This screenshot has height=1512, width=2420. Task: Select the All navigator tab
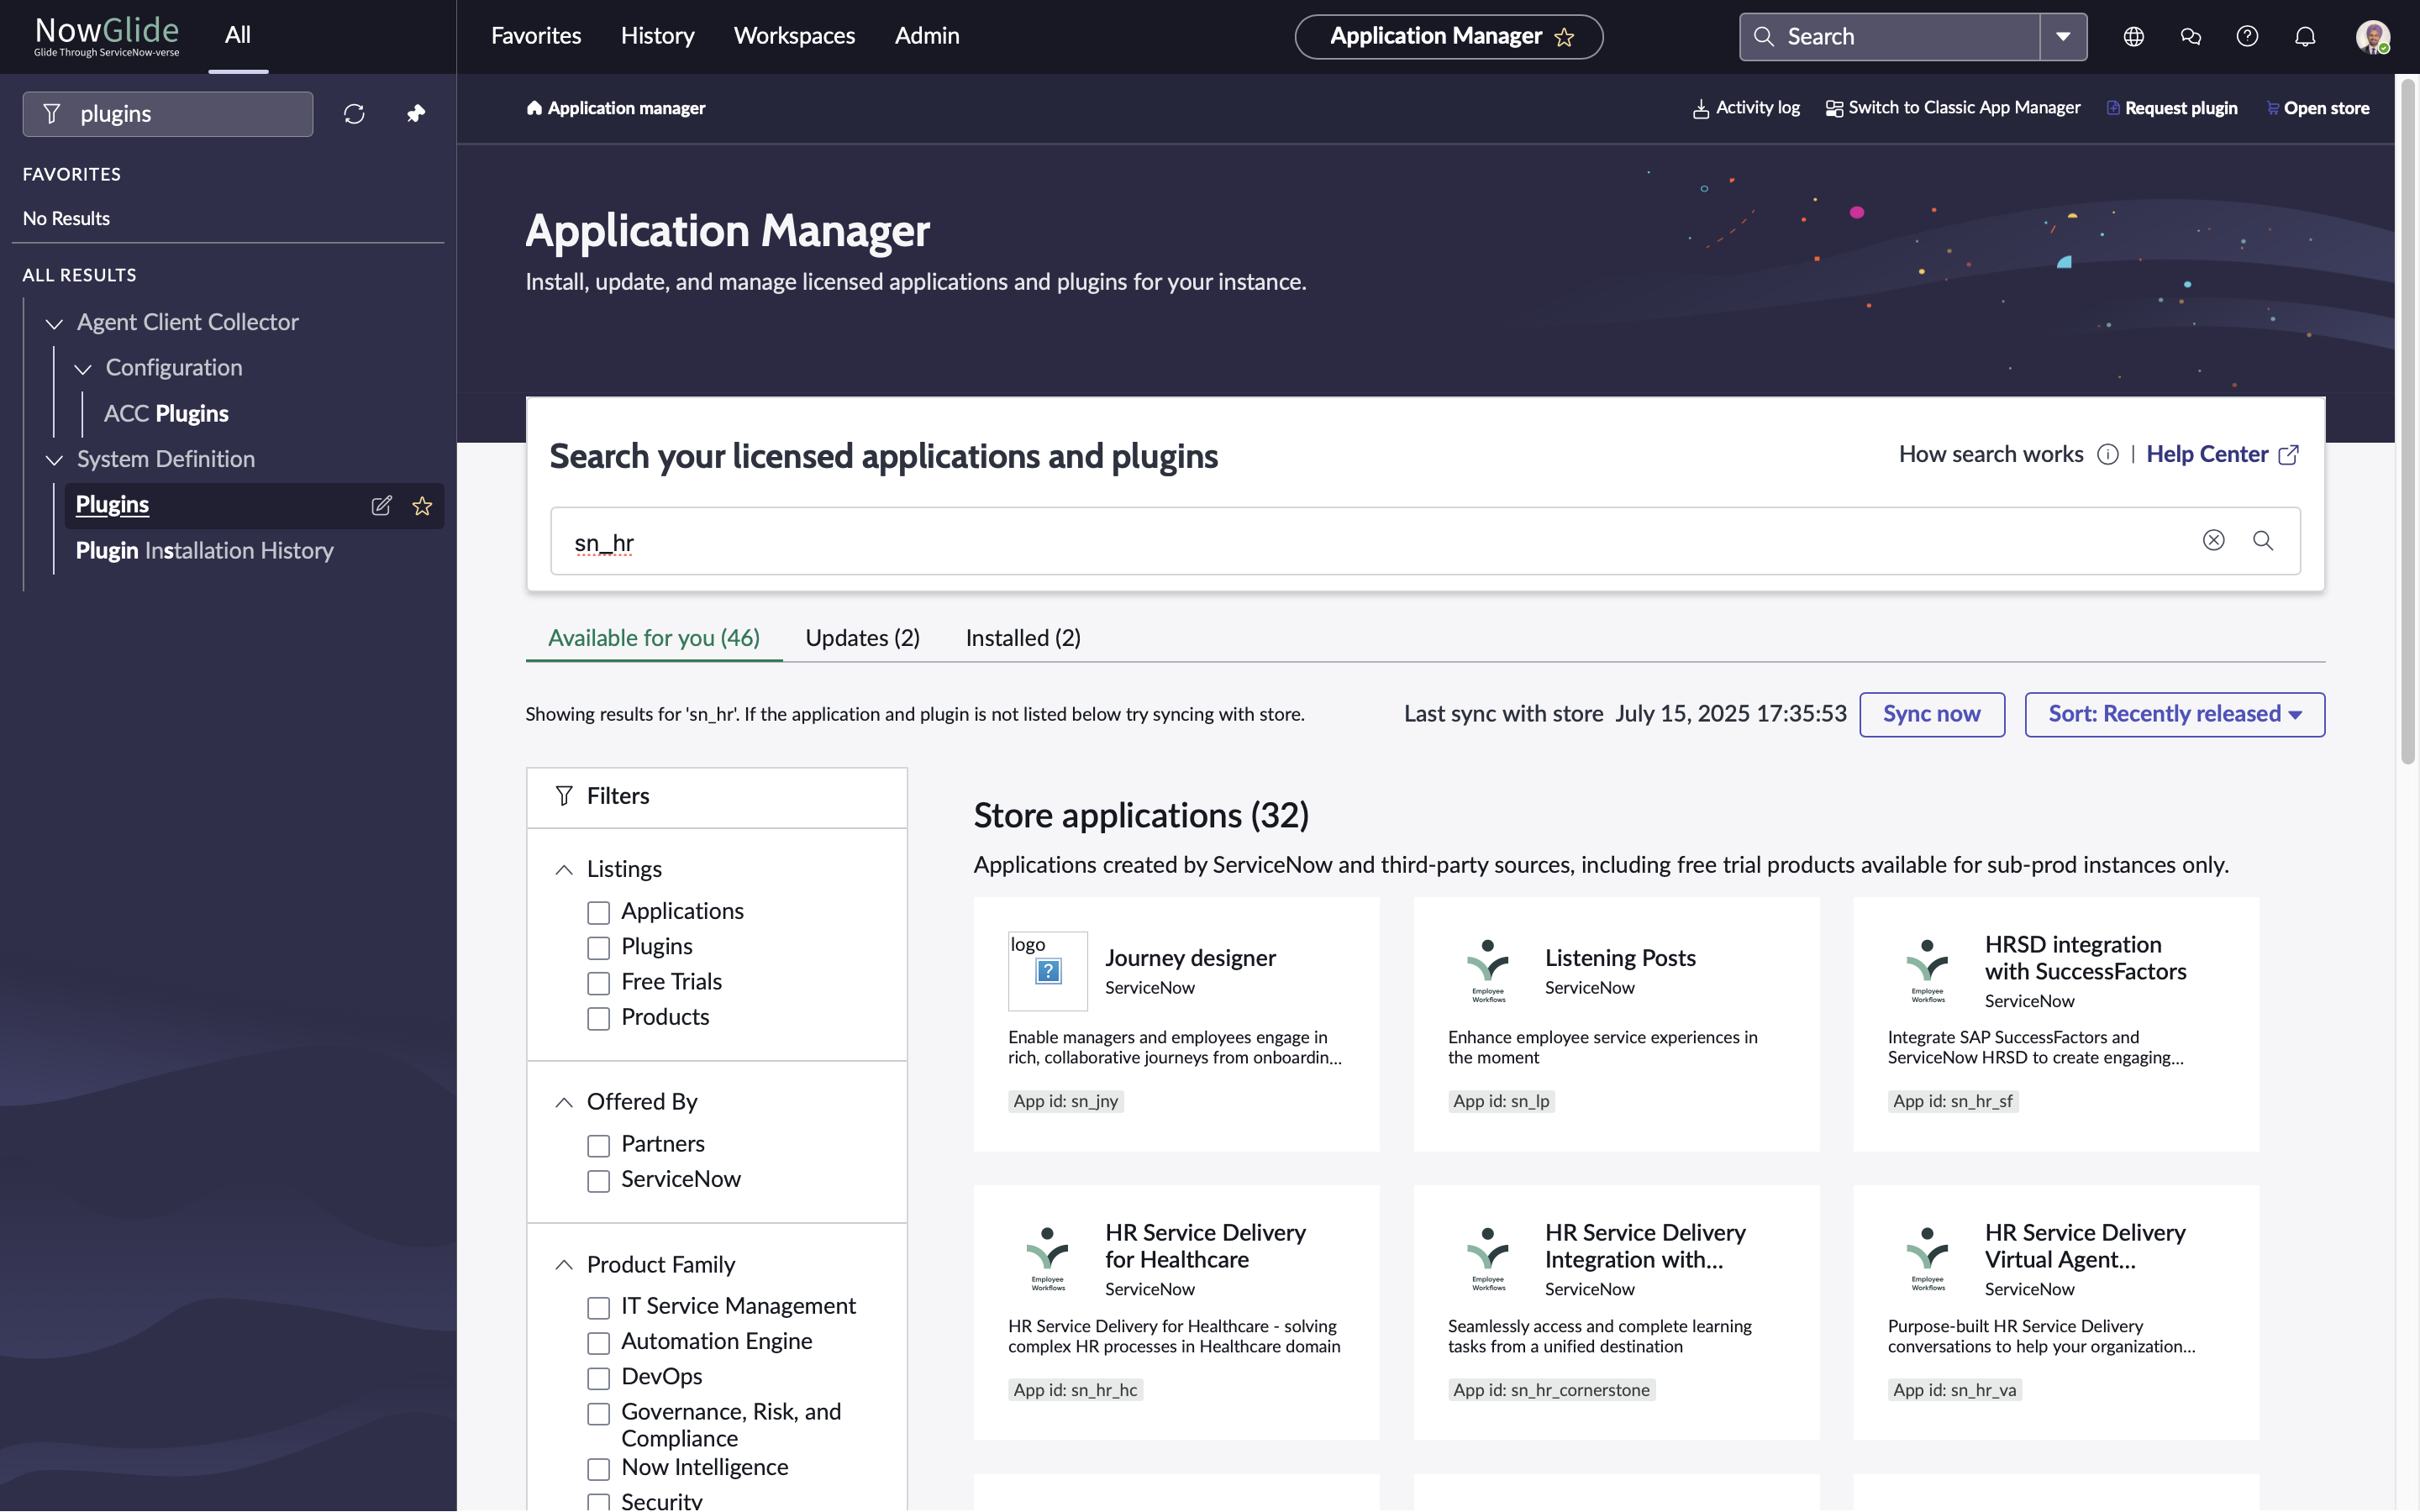pyautogui.click(x=238, y=36)
